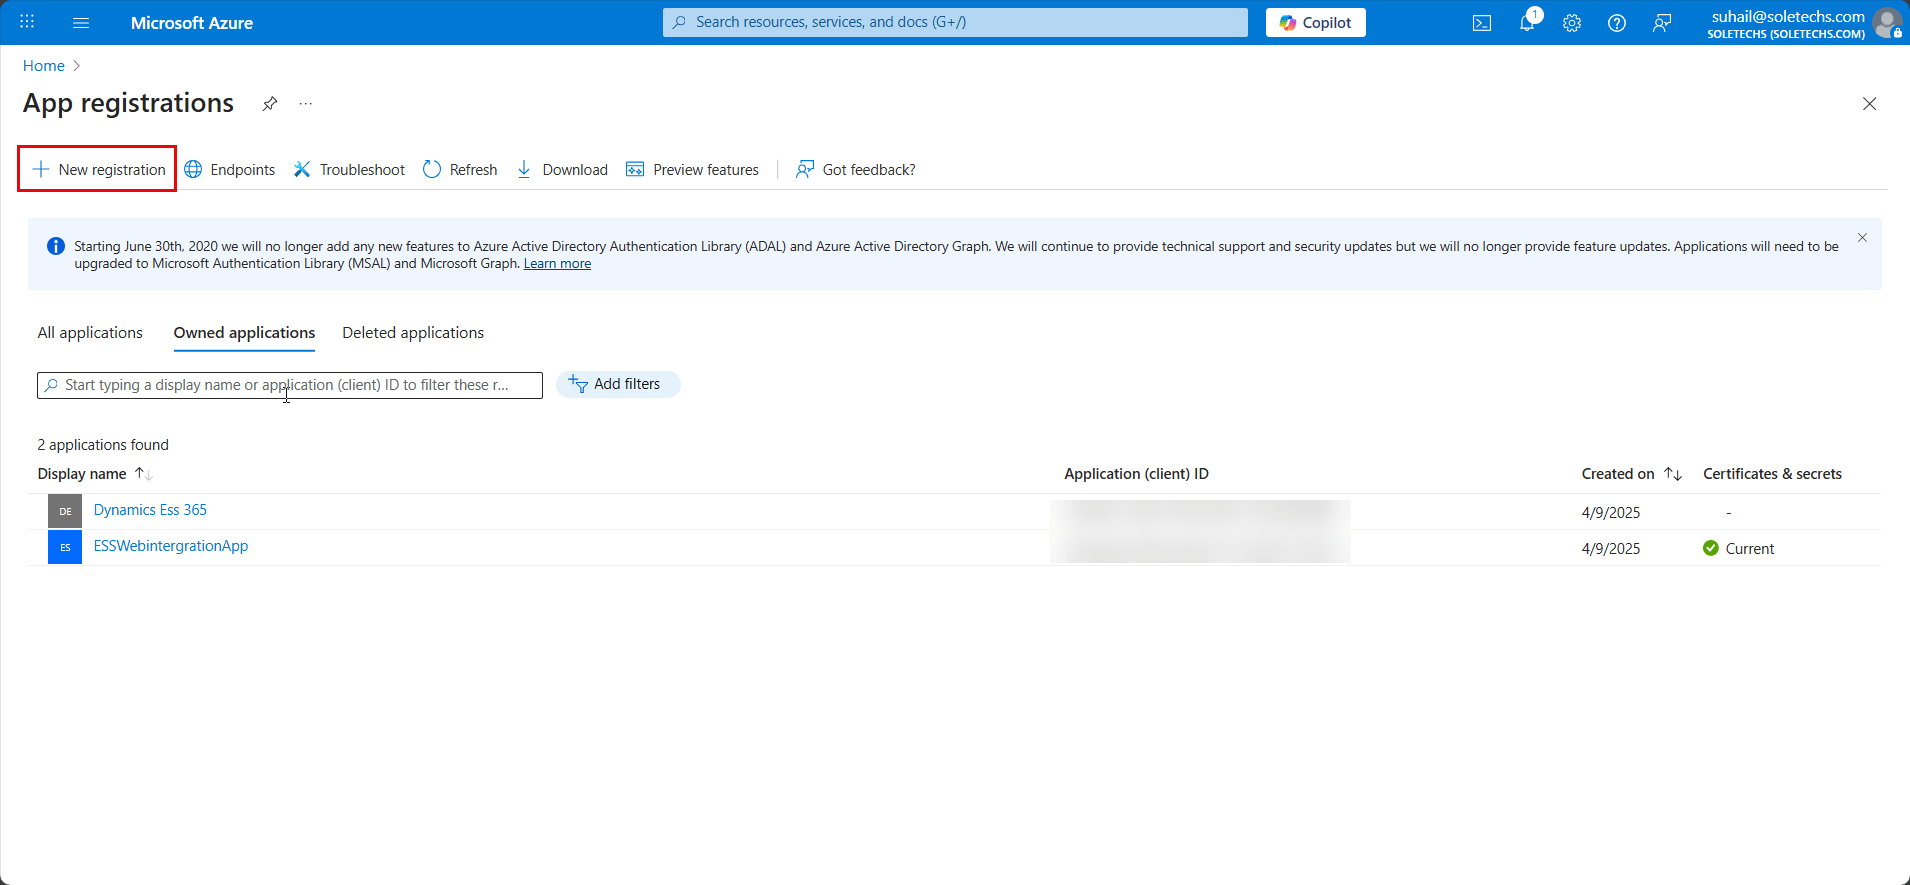Viewport: 1910px width, 885px height.
Task: Open Dynamics Ess 365 application
Action: pyautogui.click(x=150, y=510)
